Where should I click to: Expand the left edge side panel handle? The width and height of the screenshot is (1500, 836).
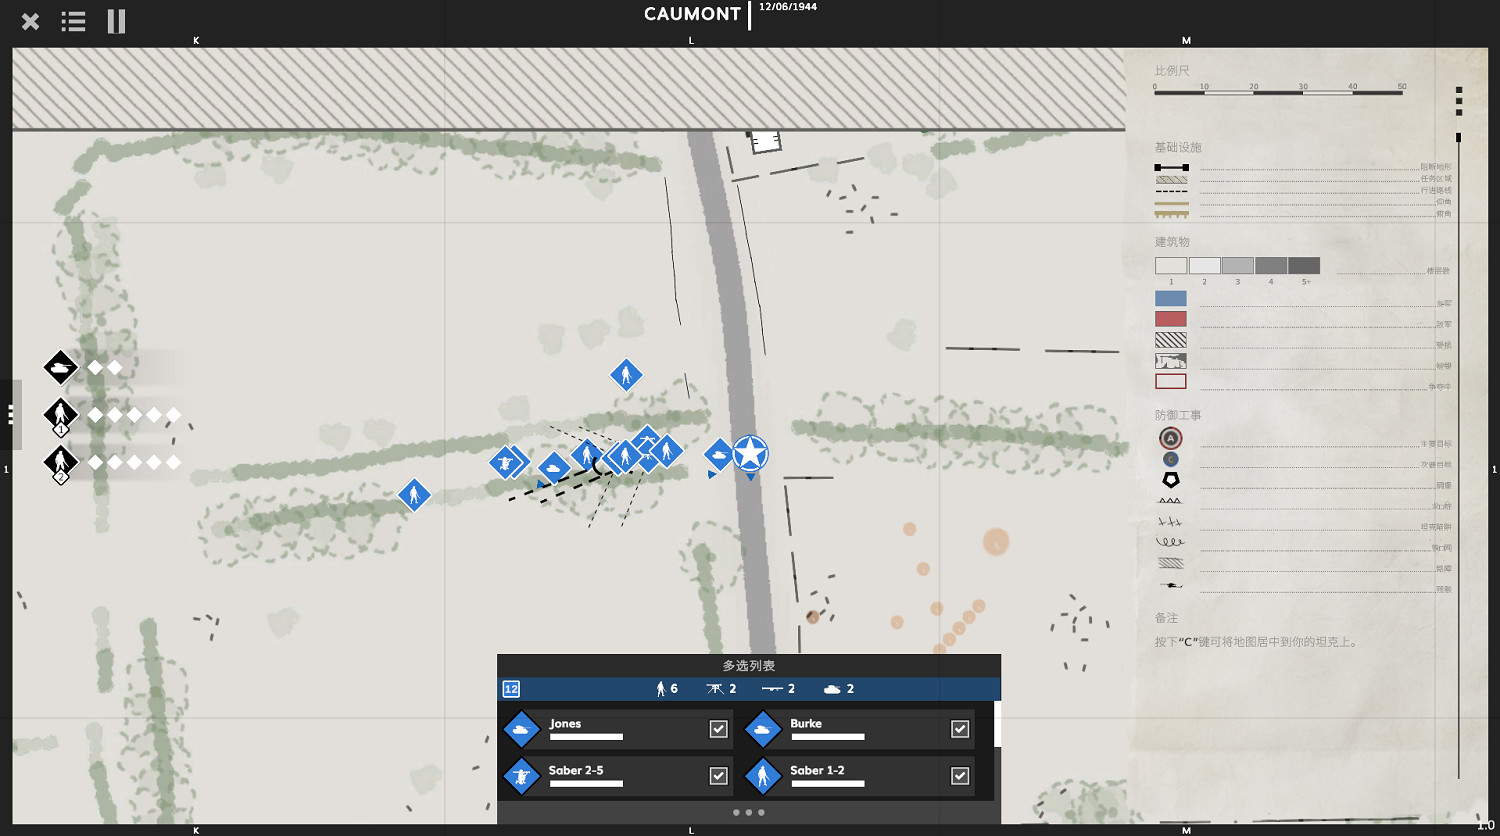[10, 414]
